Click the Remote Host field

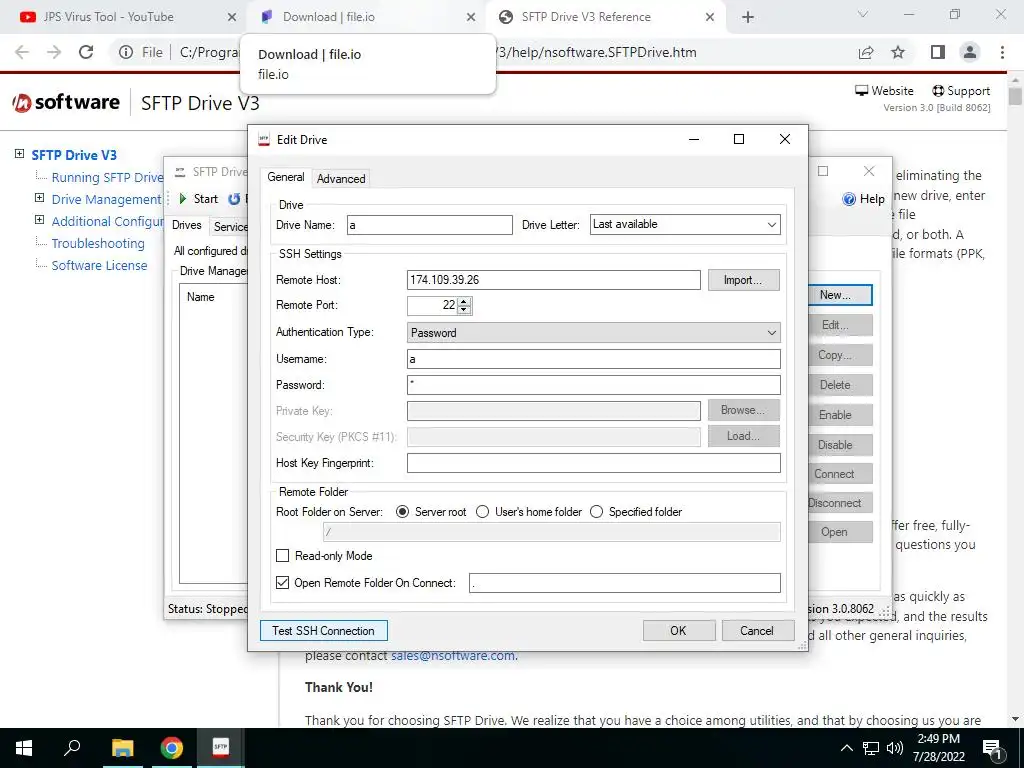553,280
